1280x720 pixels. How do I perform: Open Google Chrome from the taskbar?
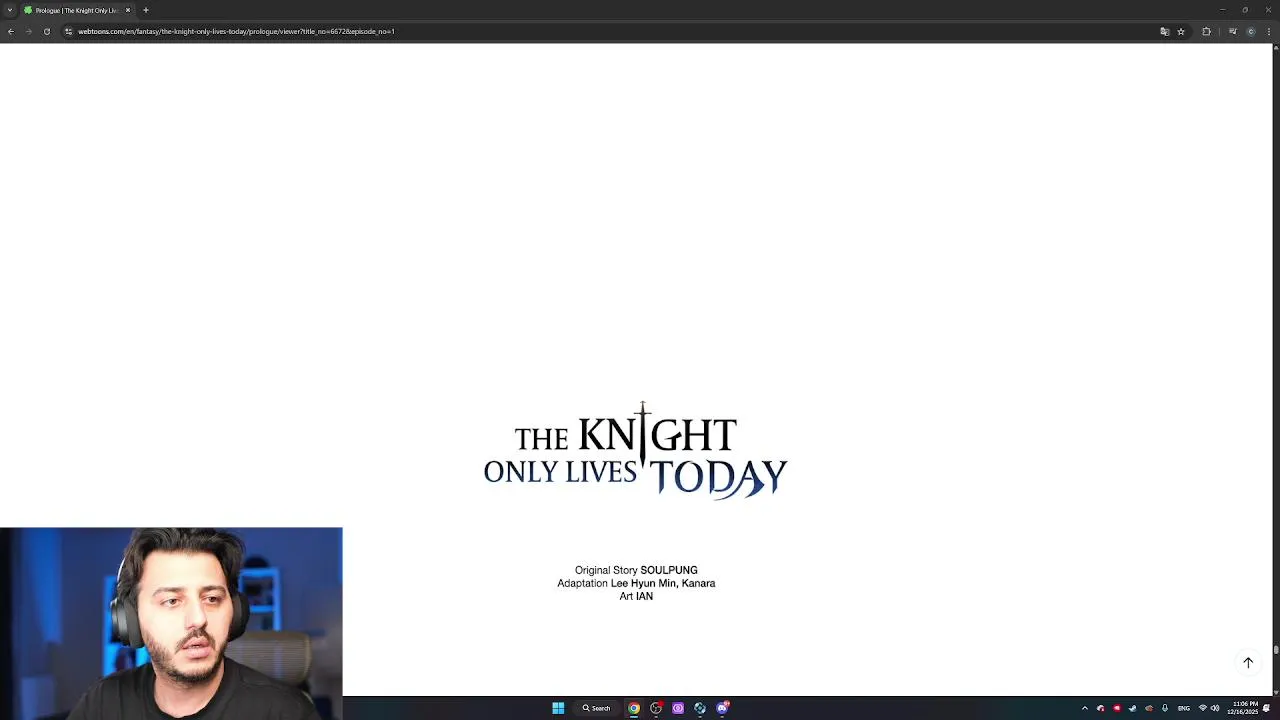(x=634, y=708)
